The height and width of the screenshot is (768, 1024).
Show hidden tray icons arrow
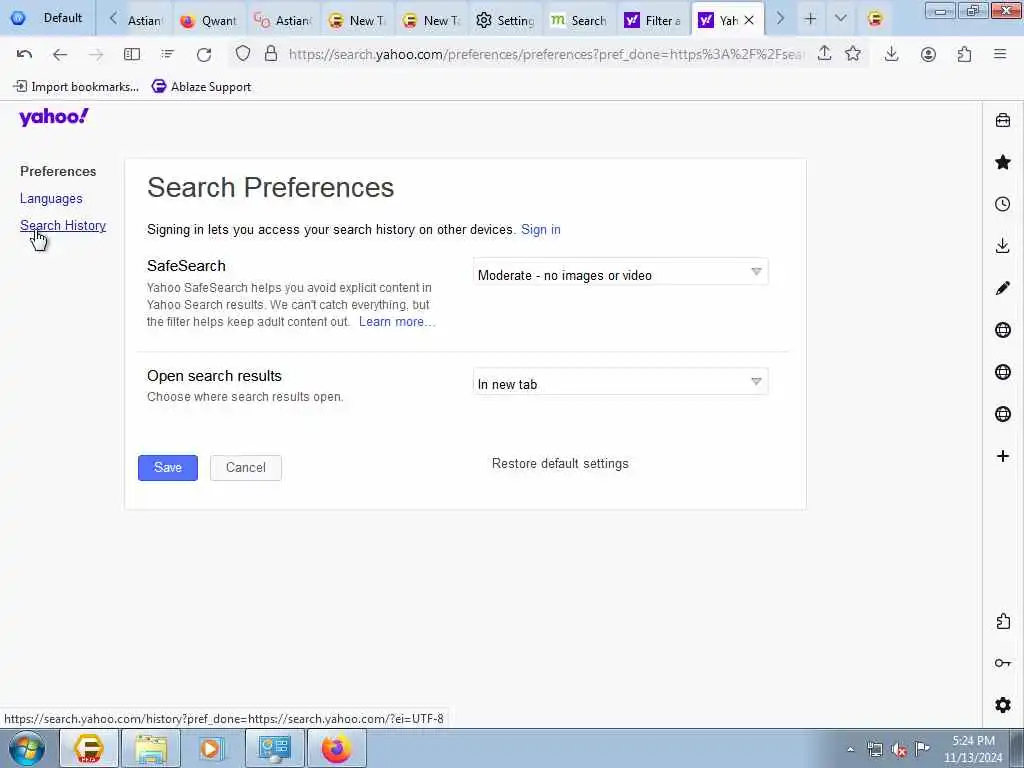click(x=850, y=749)
